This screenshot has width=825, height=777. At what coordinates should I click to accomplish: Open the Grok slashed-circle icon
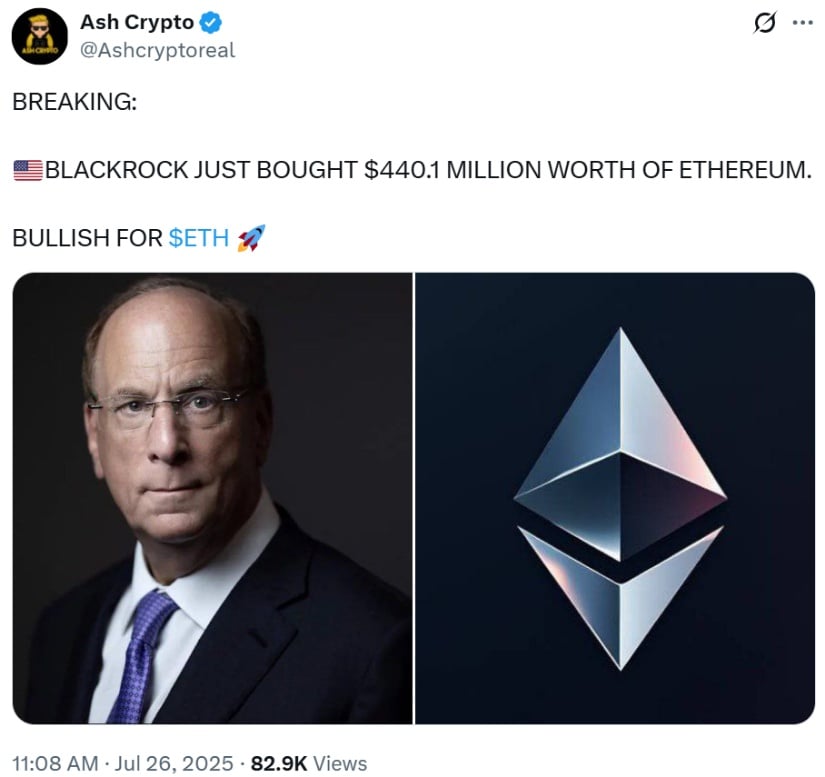pos(764,23)
